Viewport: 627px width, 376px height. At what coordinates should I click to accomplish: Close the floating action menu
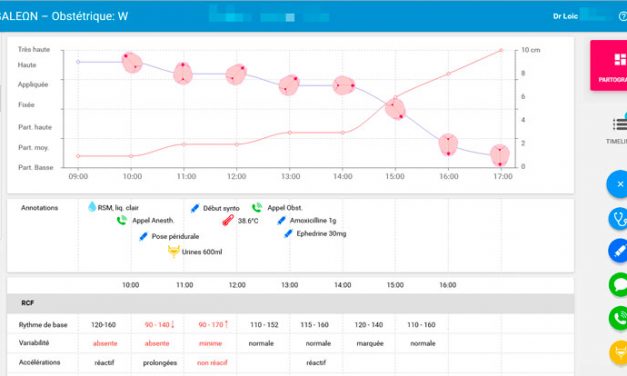tap(619, 184)
